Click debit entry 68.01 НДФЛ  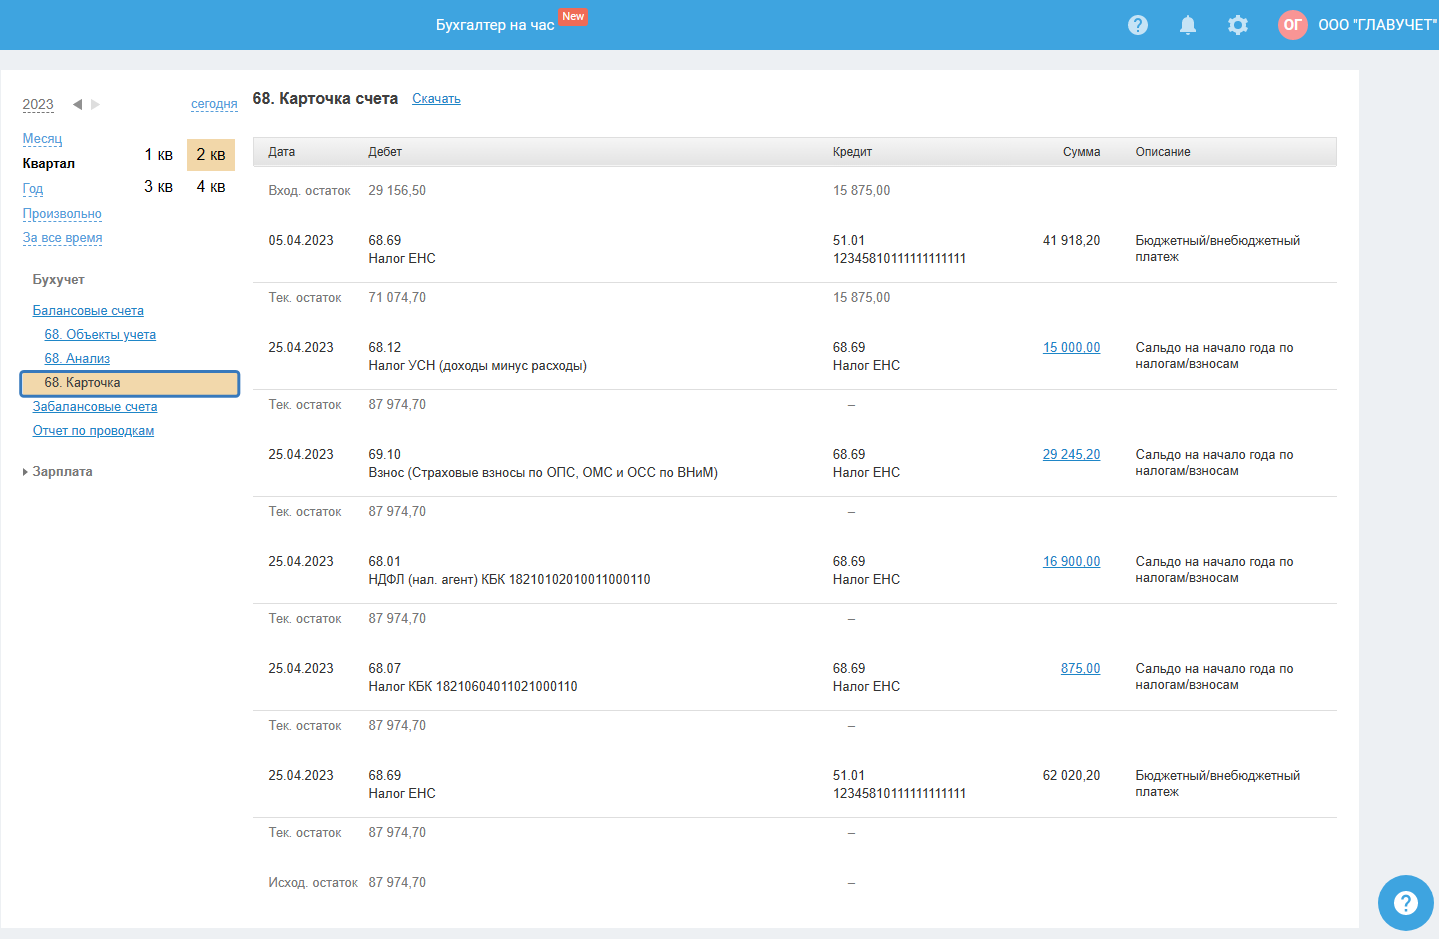(509, 571)
